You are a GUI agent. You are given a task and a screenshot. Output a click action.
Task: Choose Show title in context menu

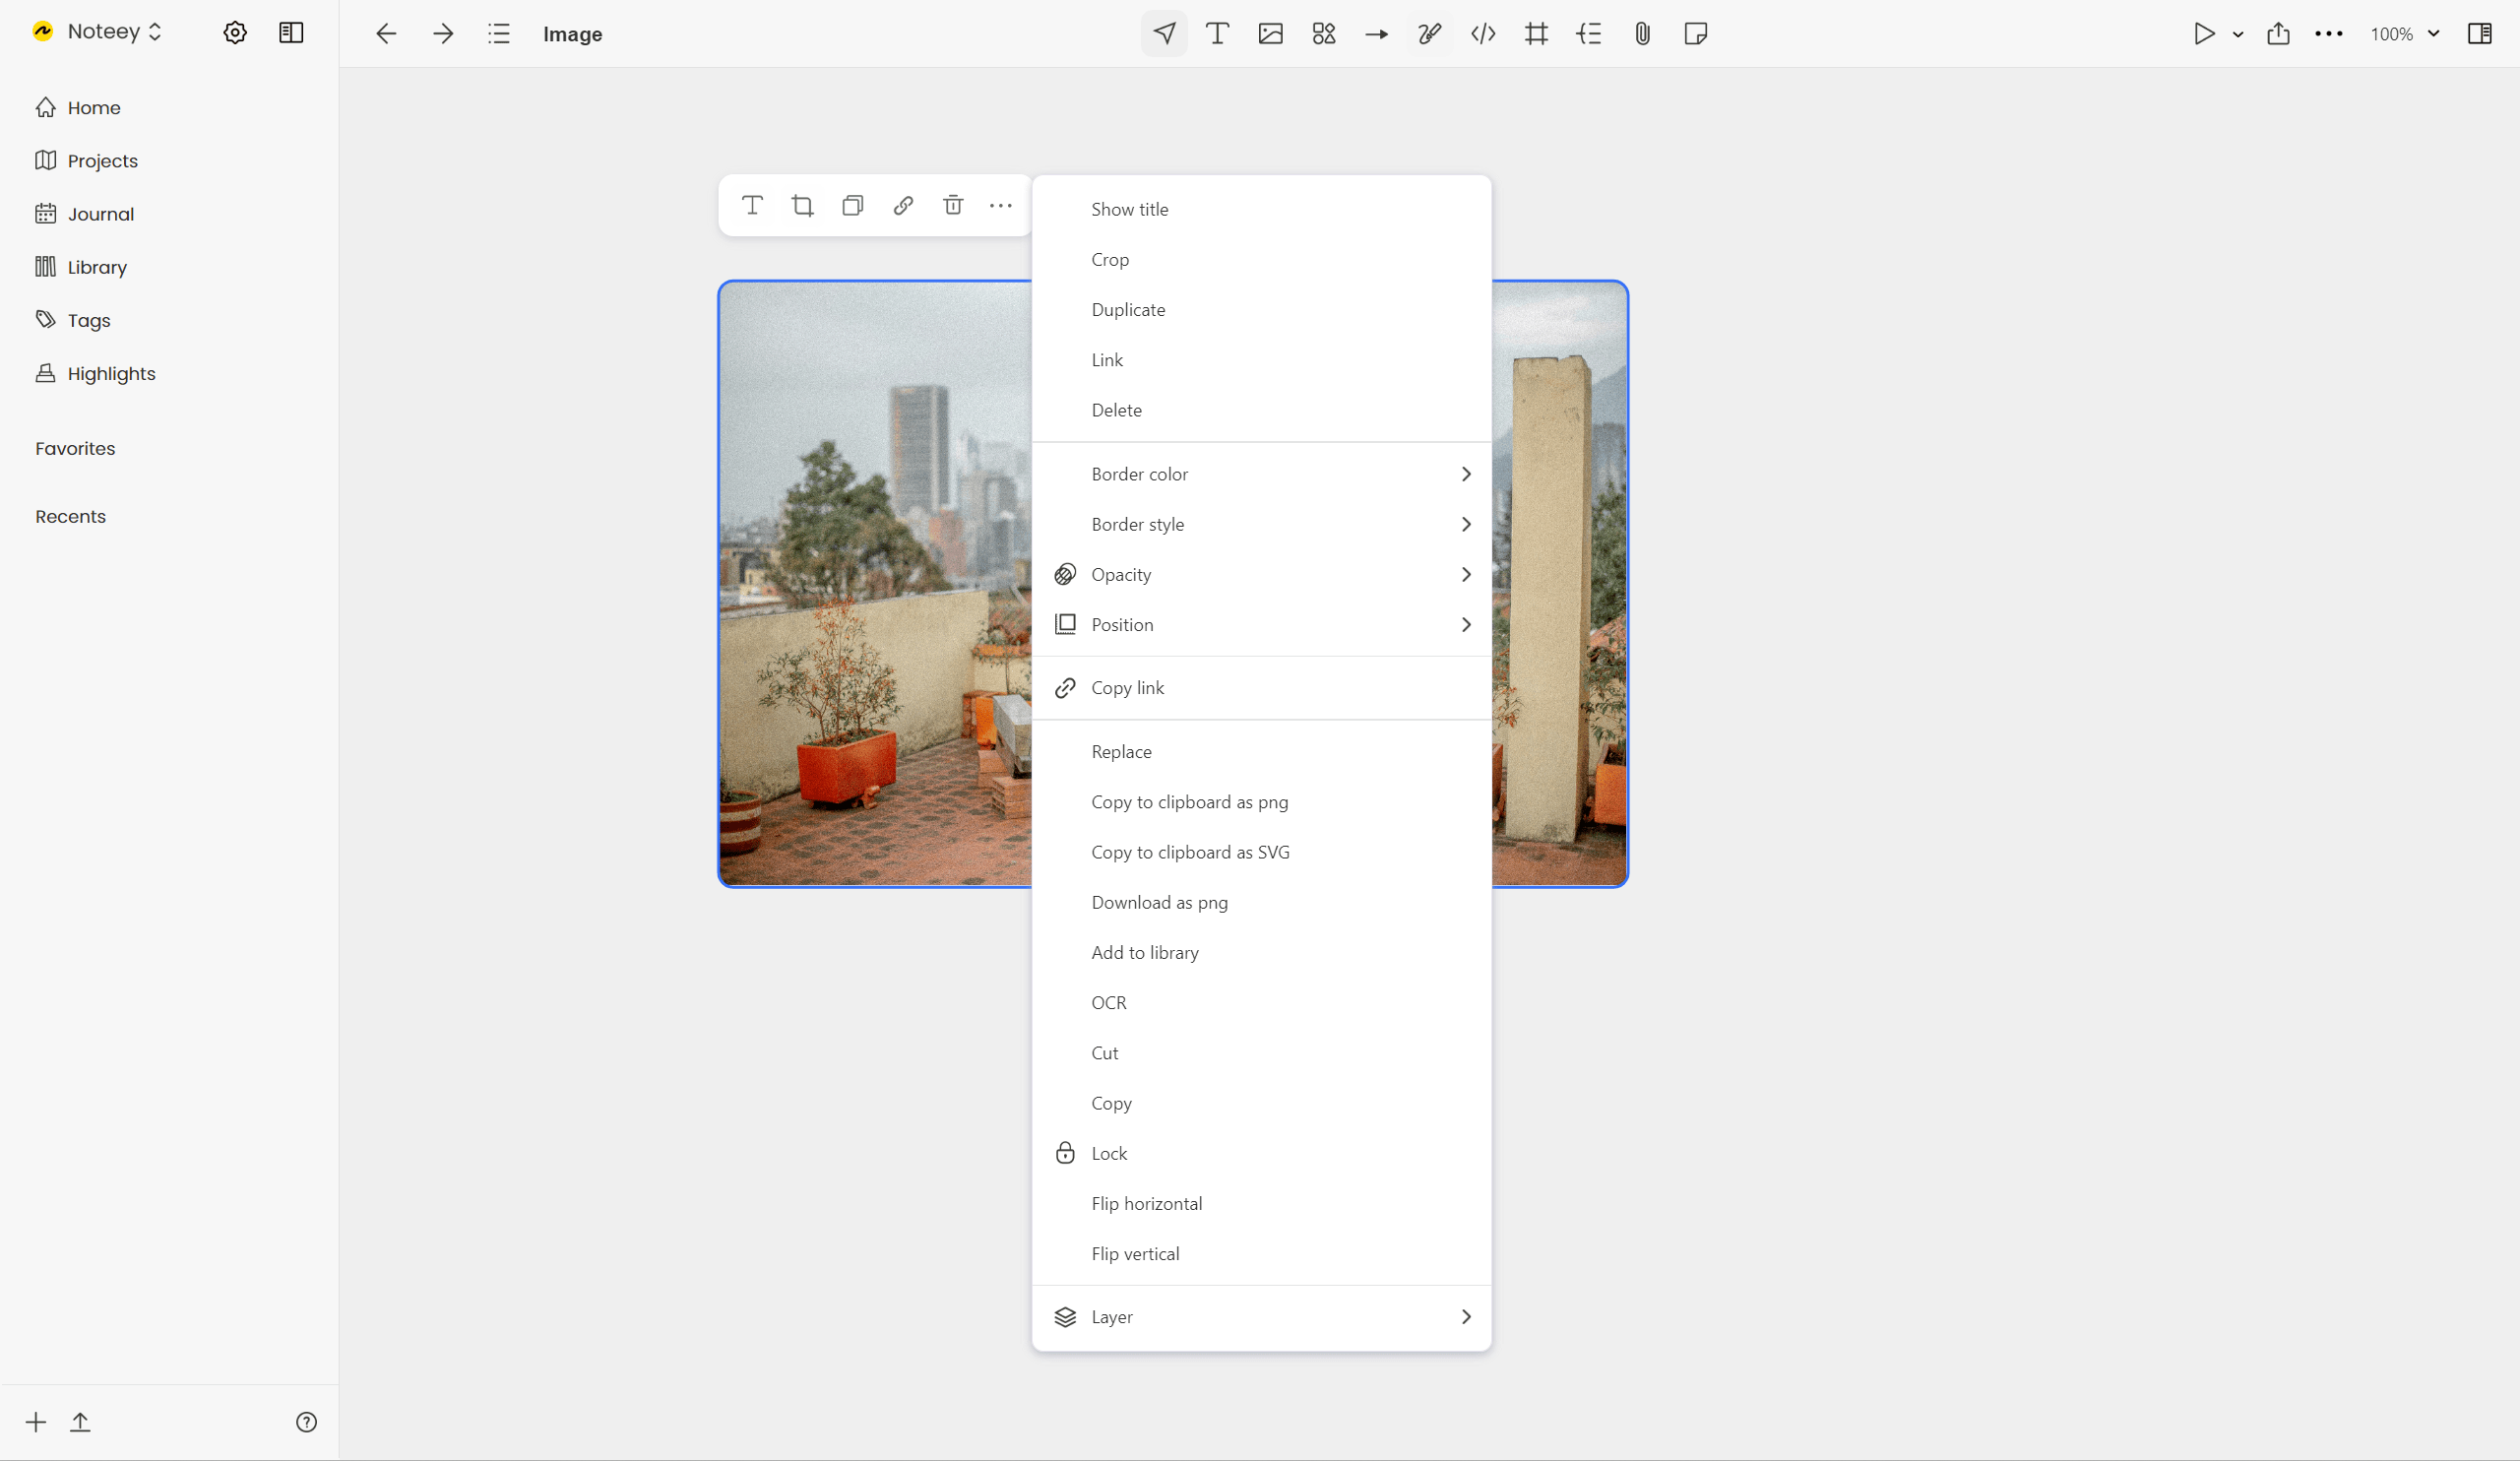[x=1261, y=209]
